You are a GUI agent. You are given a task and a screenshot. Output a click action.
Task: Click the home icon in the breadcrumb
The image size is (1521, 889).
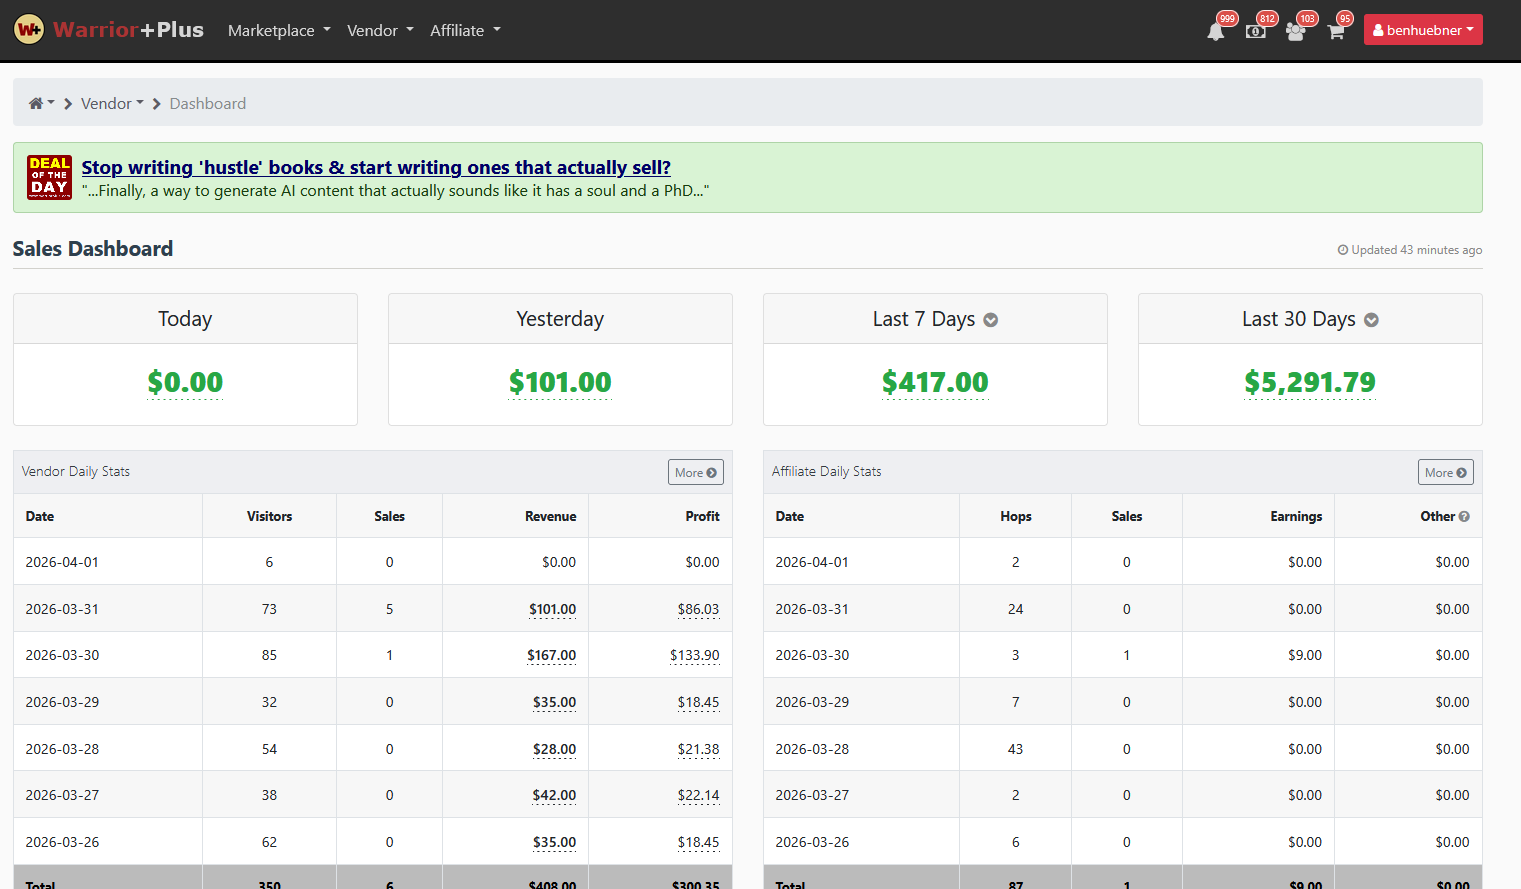[35, 102]
